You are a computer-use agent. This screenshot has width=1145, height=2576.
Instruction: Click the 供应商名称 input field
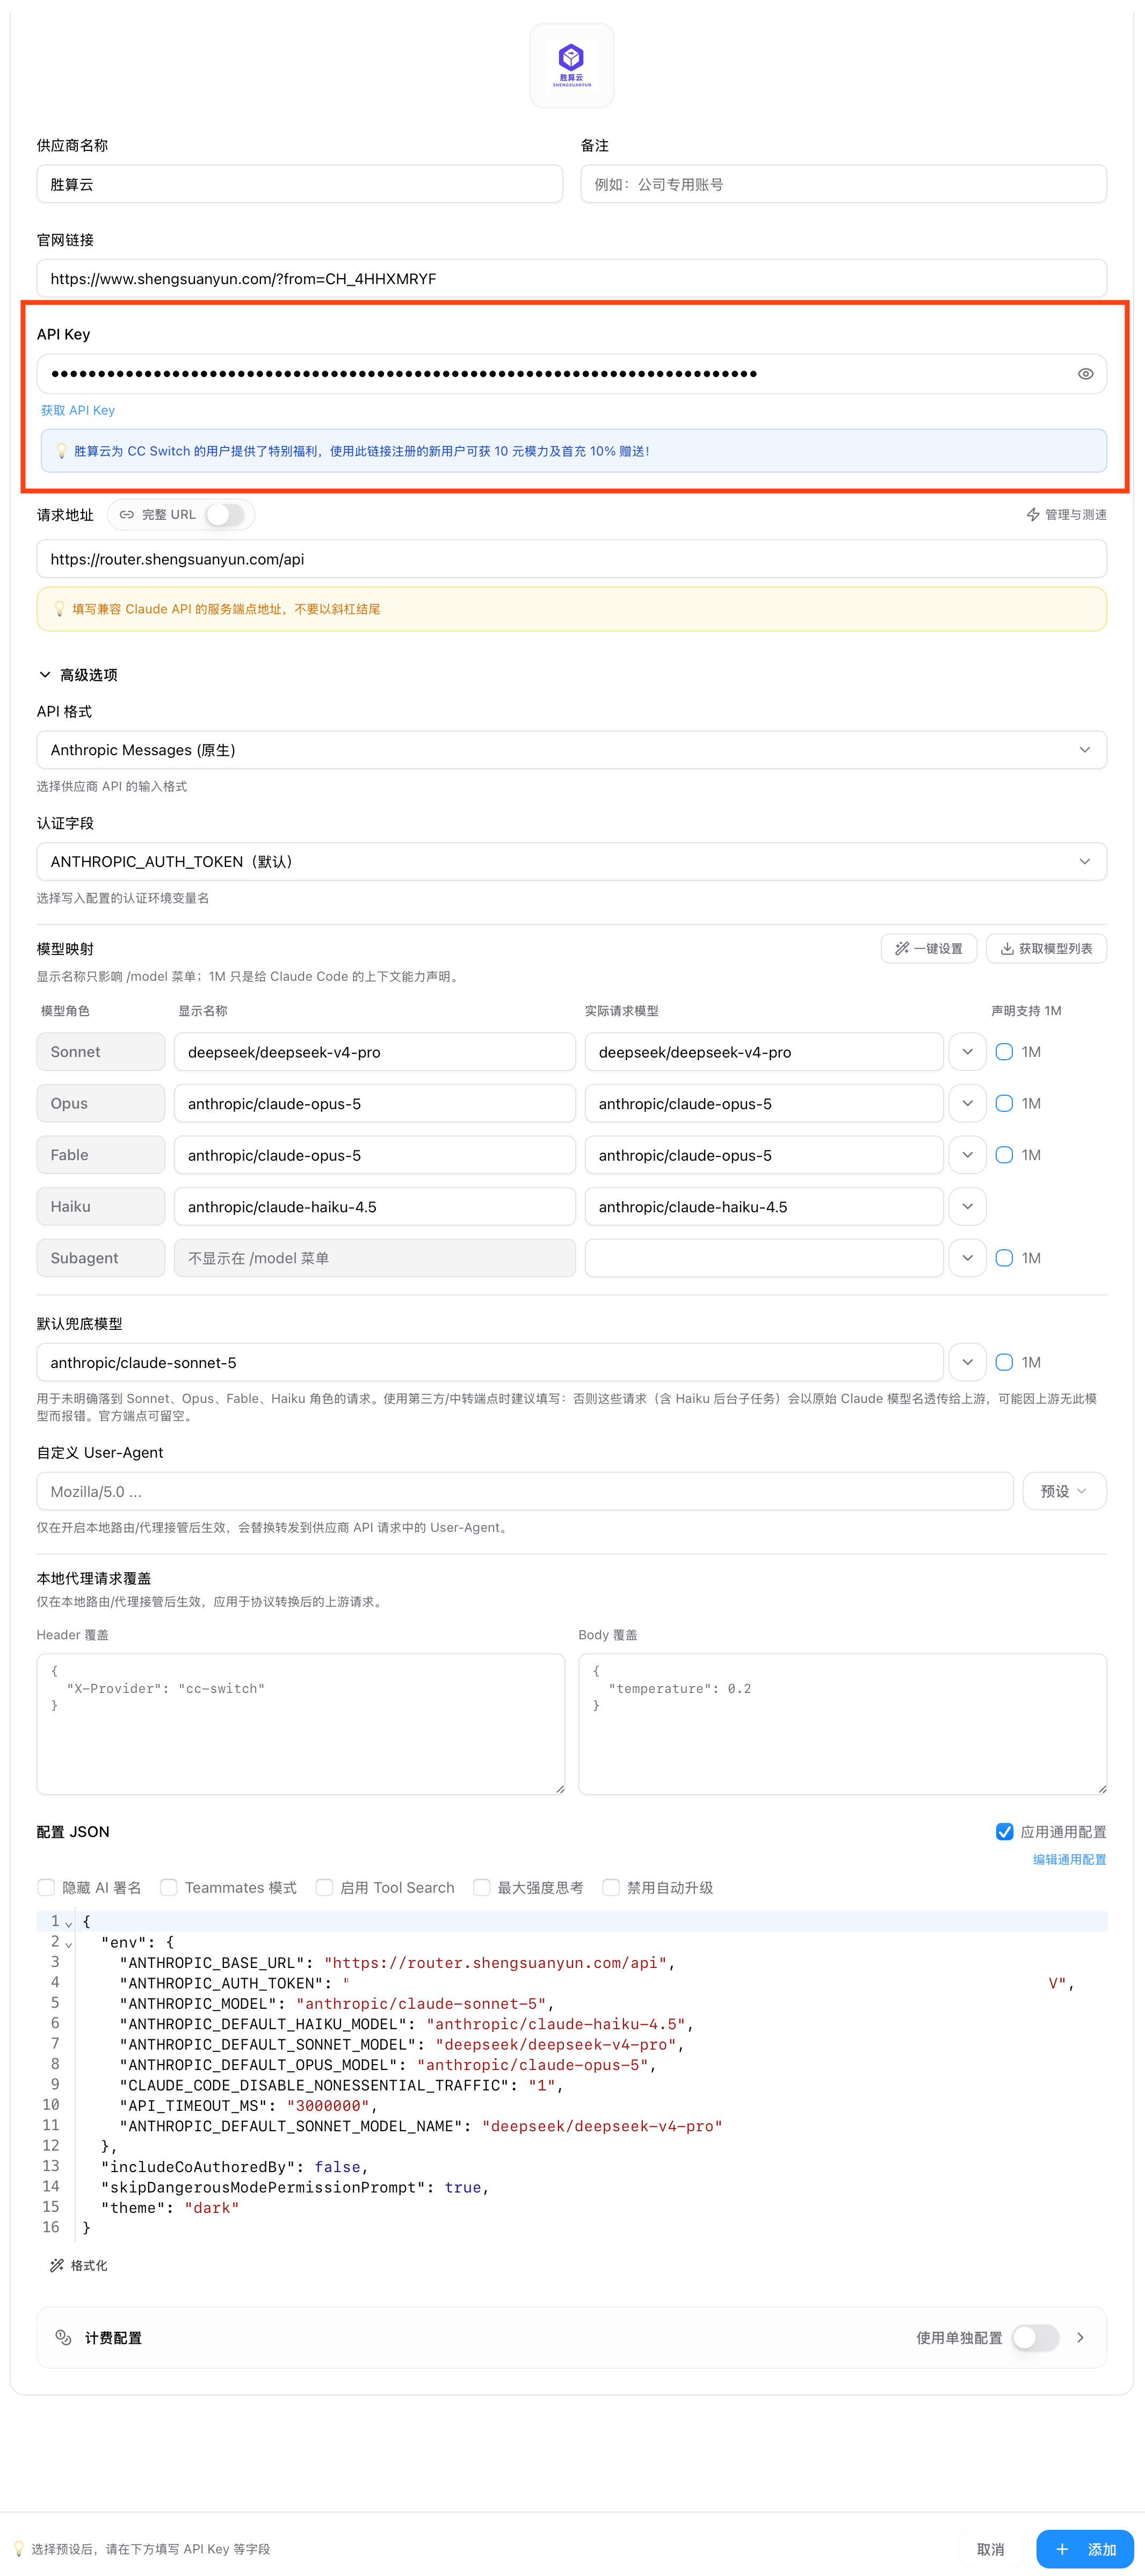click(299, 184)
